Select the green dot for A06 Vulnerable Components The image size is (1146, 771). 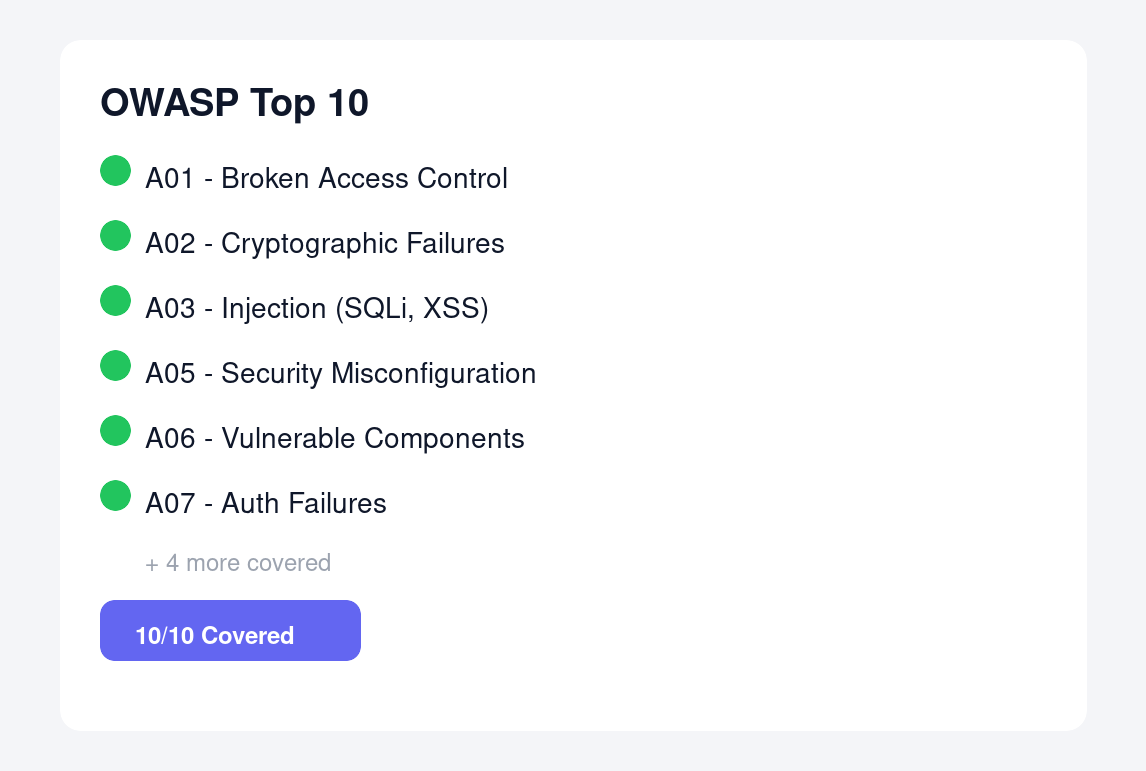(x=115, y=431)
